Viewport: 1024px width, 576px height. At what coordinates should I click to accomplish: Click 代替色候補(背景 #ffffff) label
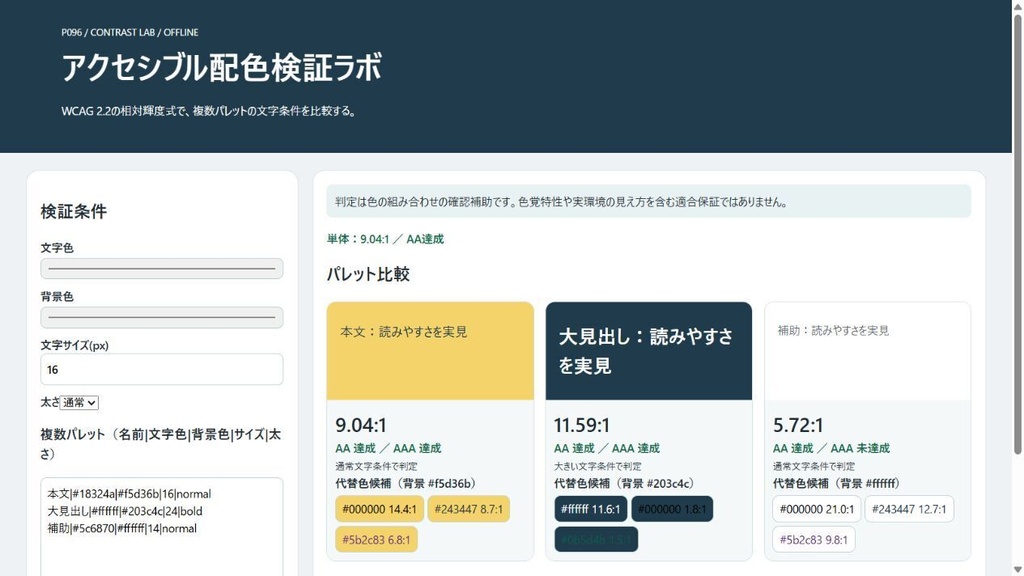(x=838, y=484)
